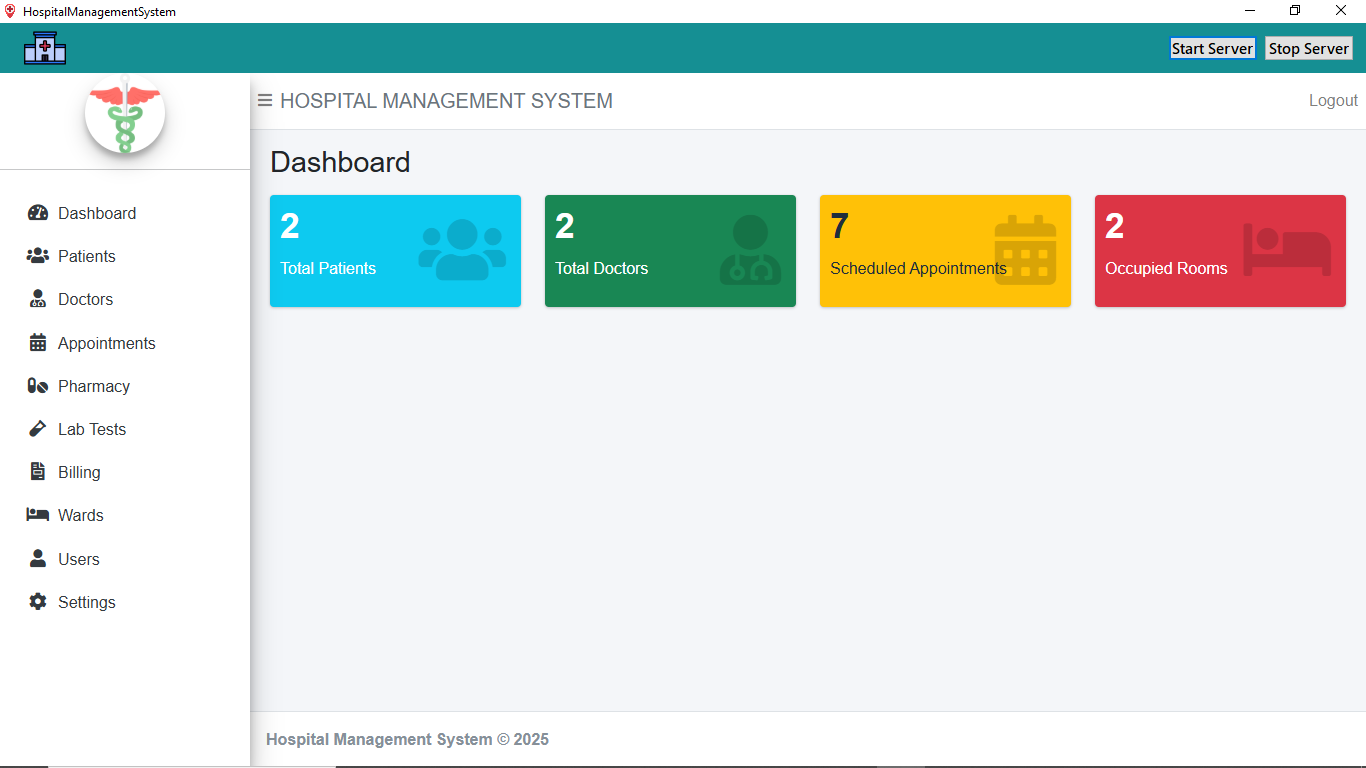Click the calendar icon on Scheduled Appointments card
Screen dimensions: 1366x768
[x=1025, y=250]
